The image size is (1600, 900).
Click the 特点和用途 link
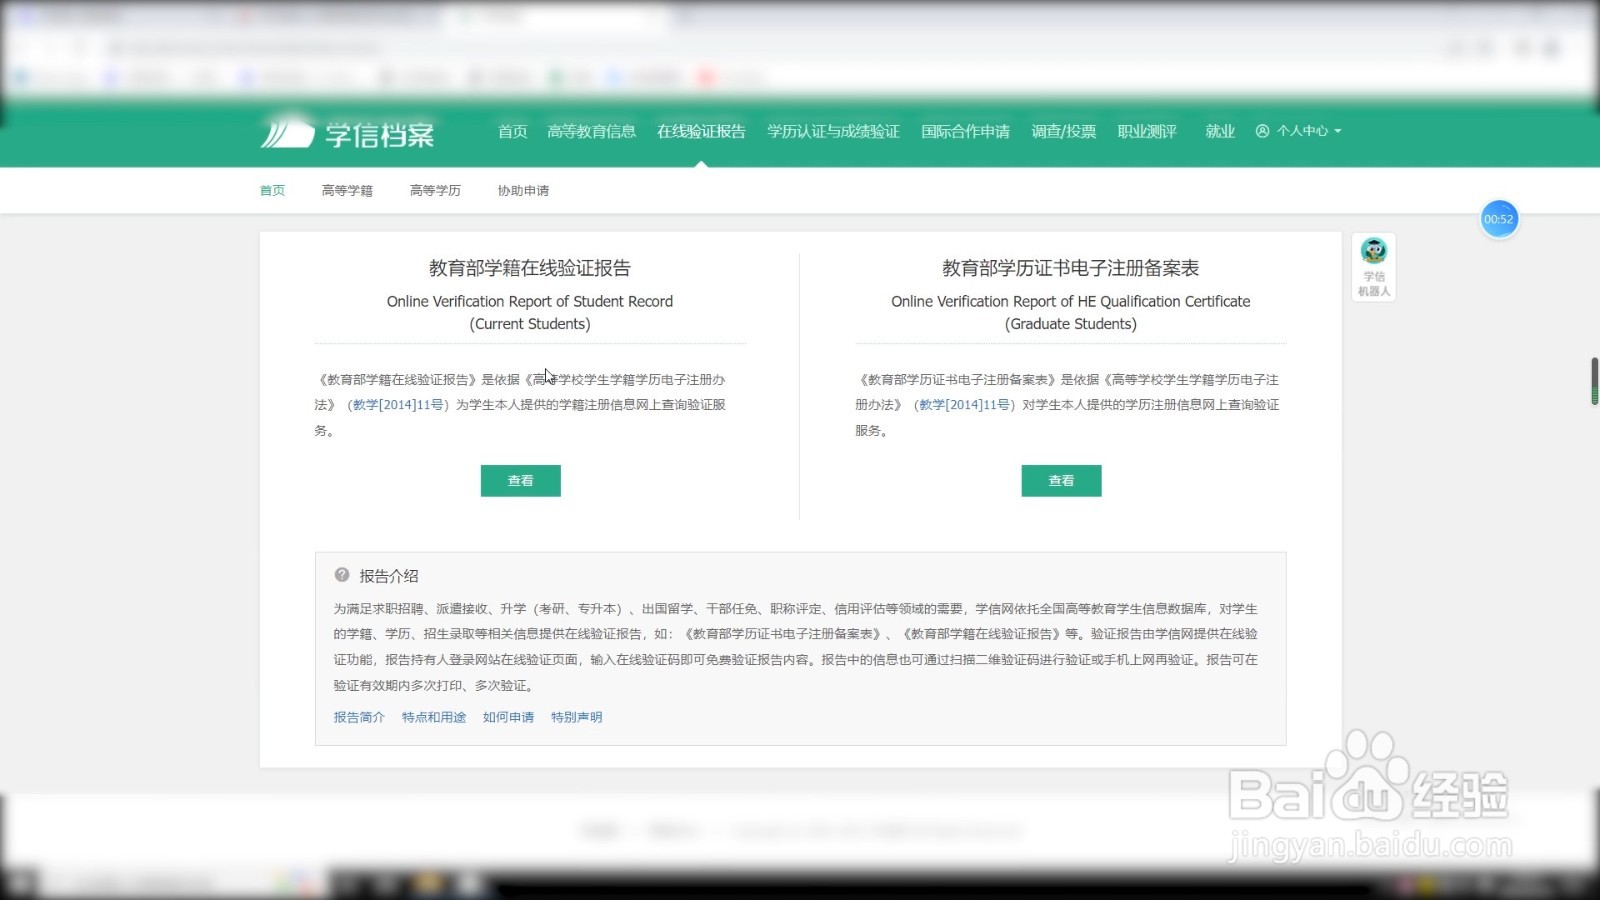[433, 717]
